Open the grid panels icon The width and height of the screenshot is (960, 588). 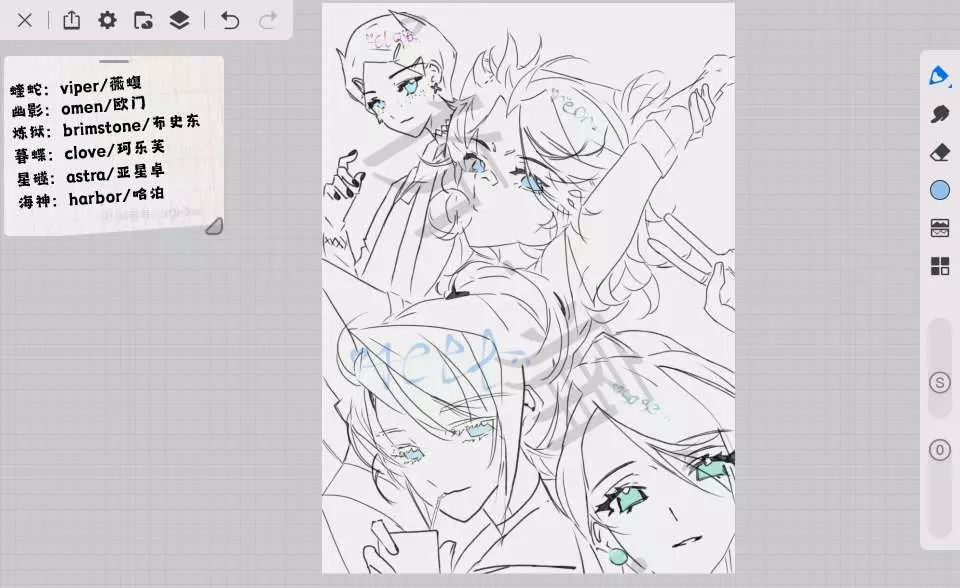939,266
